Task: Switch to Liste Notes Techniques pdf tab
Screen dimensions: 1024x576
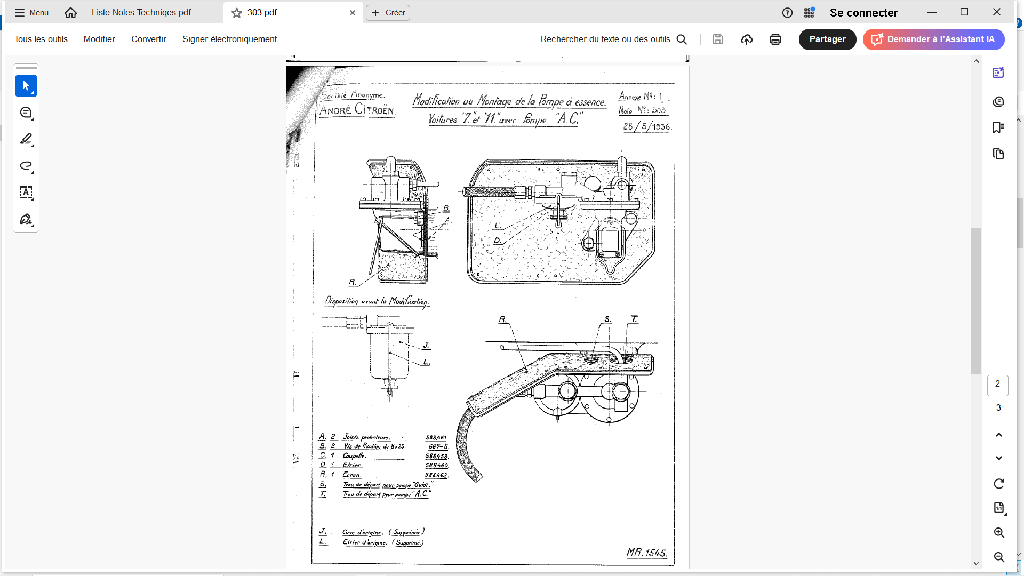Action: [x=141, y=12]
